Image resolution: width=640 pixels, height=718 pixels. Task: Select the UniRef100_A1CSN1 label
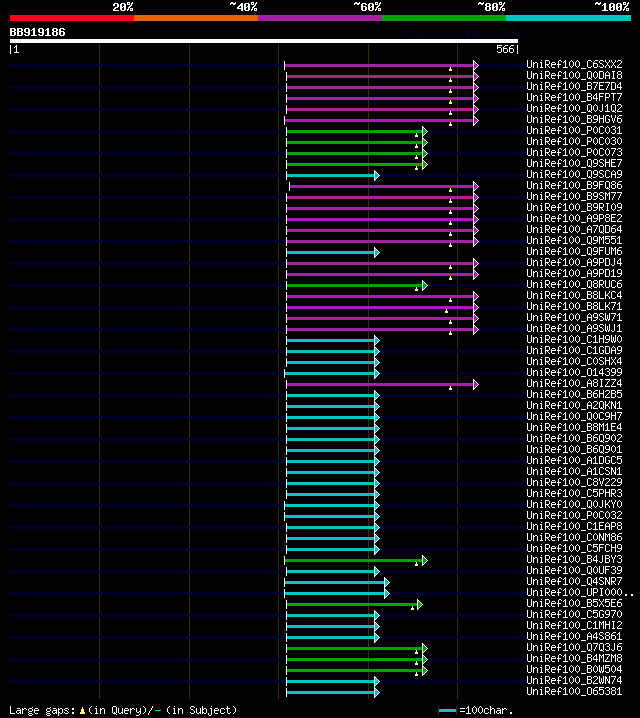point(574,471)
